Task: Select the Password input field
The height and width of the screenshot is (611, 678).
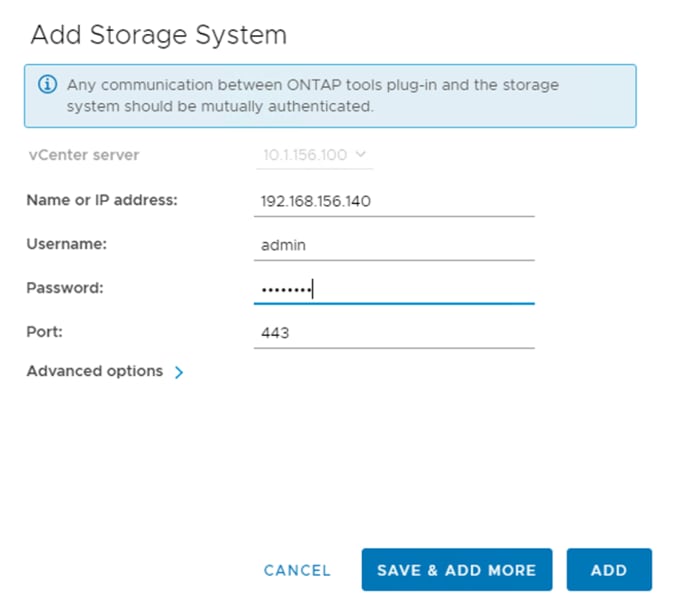Action: (394, 289)
